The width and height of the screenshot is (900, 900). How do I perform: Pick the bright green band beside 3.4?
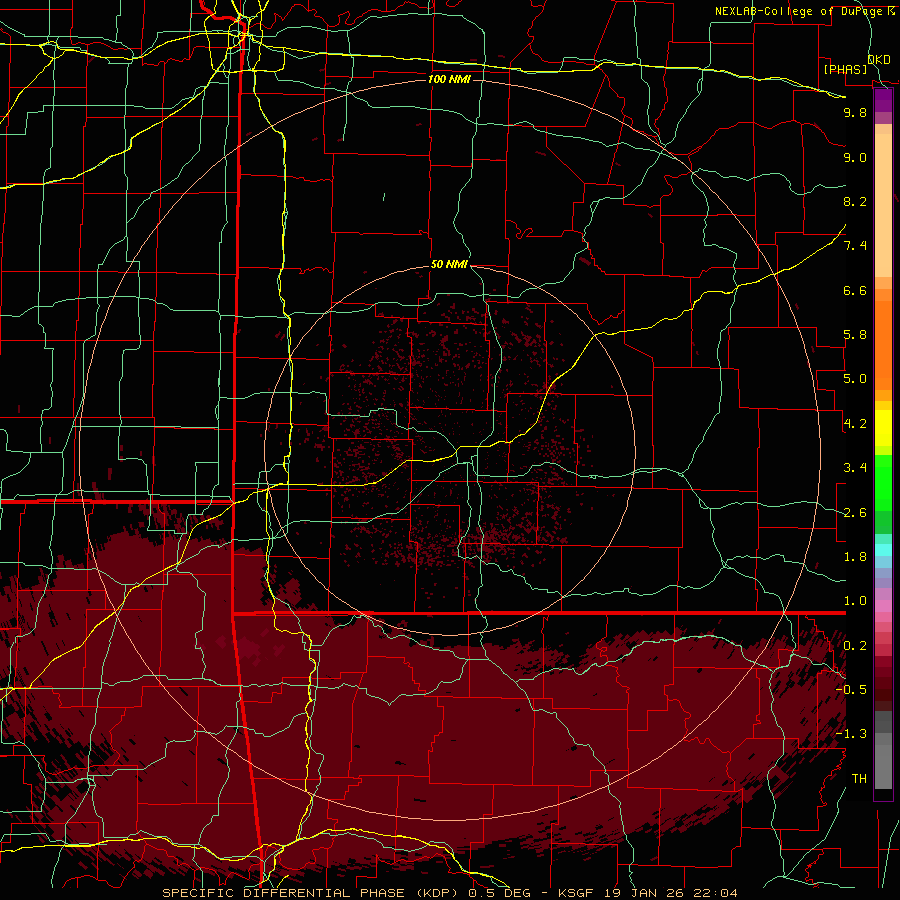(x=883, y=482)
